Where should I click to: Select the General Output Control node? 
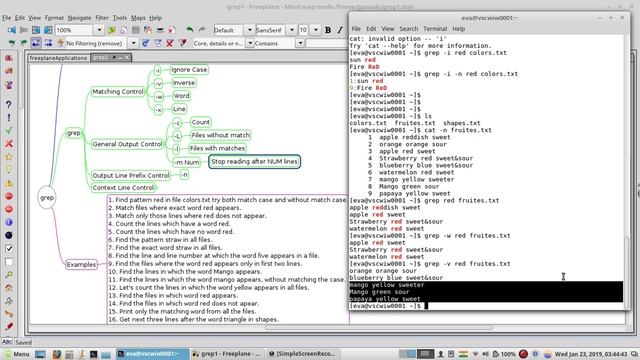click(x=127, y=144)
